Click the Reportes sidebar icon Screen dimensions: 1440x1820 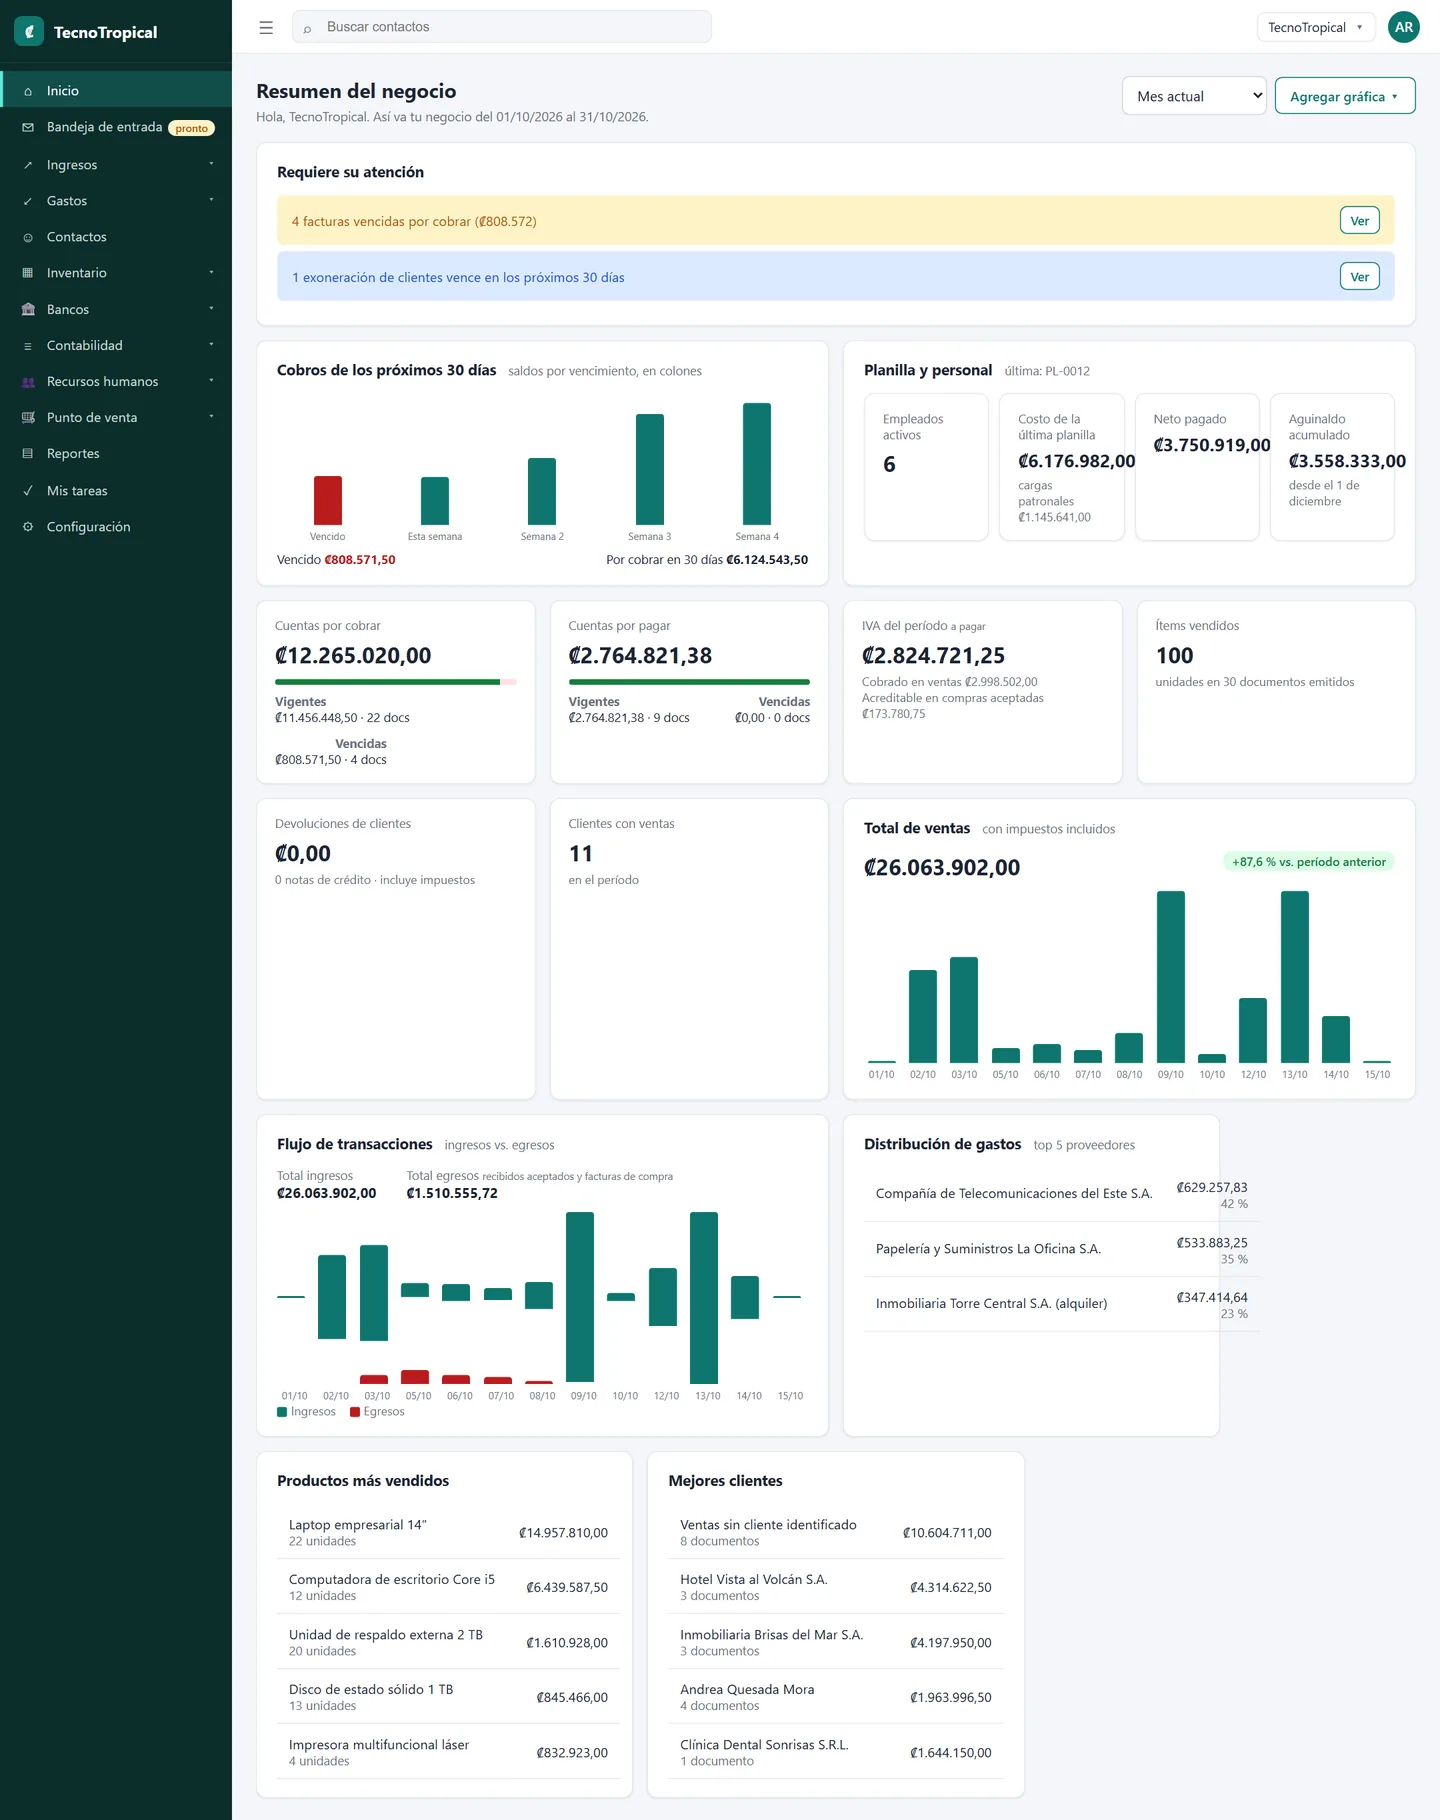(x=28, y=454)
